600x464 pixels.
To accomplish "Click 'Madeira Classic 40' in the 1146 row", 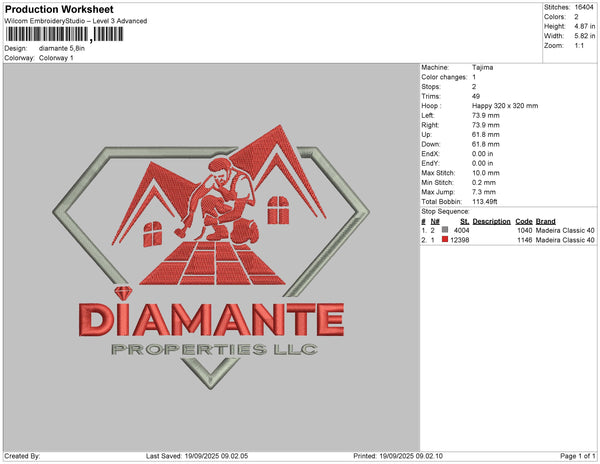I will point(565,240).
